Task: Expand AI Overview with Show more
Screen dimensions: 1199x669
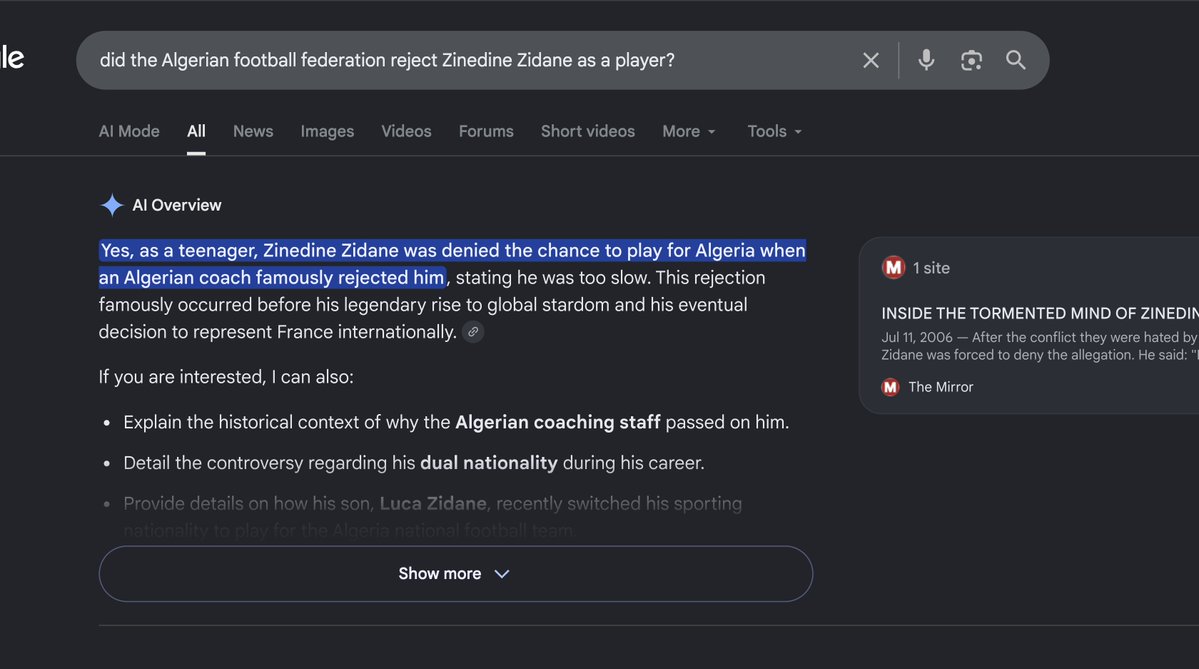Action: tap(456, 573)
